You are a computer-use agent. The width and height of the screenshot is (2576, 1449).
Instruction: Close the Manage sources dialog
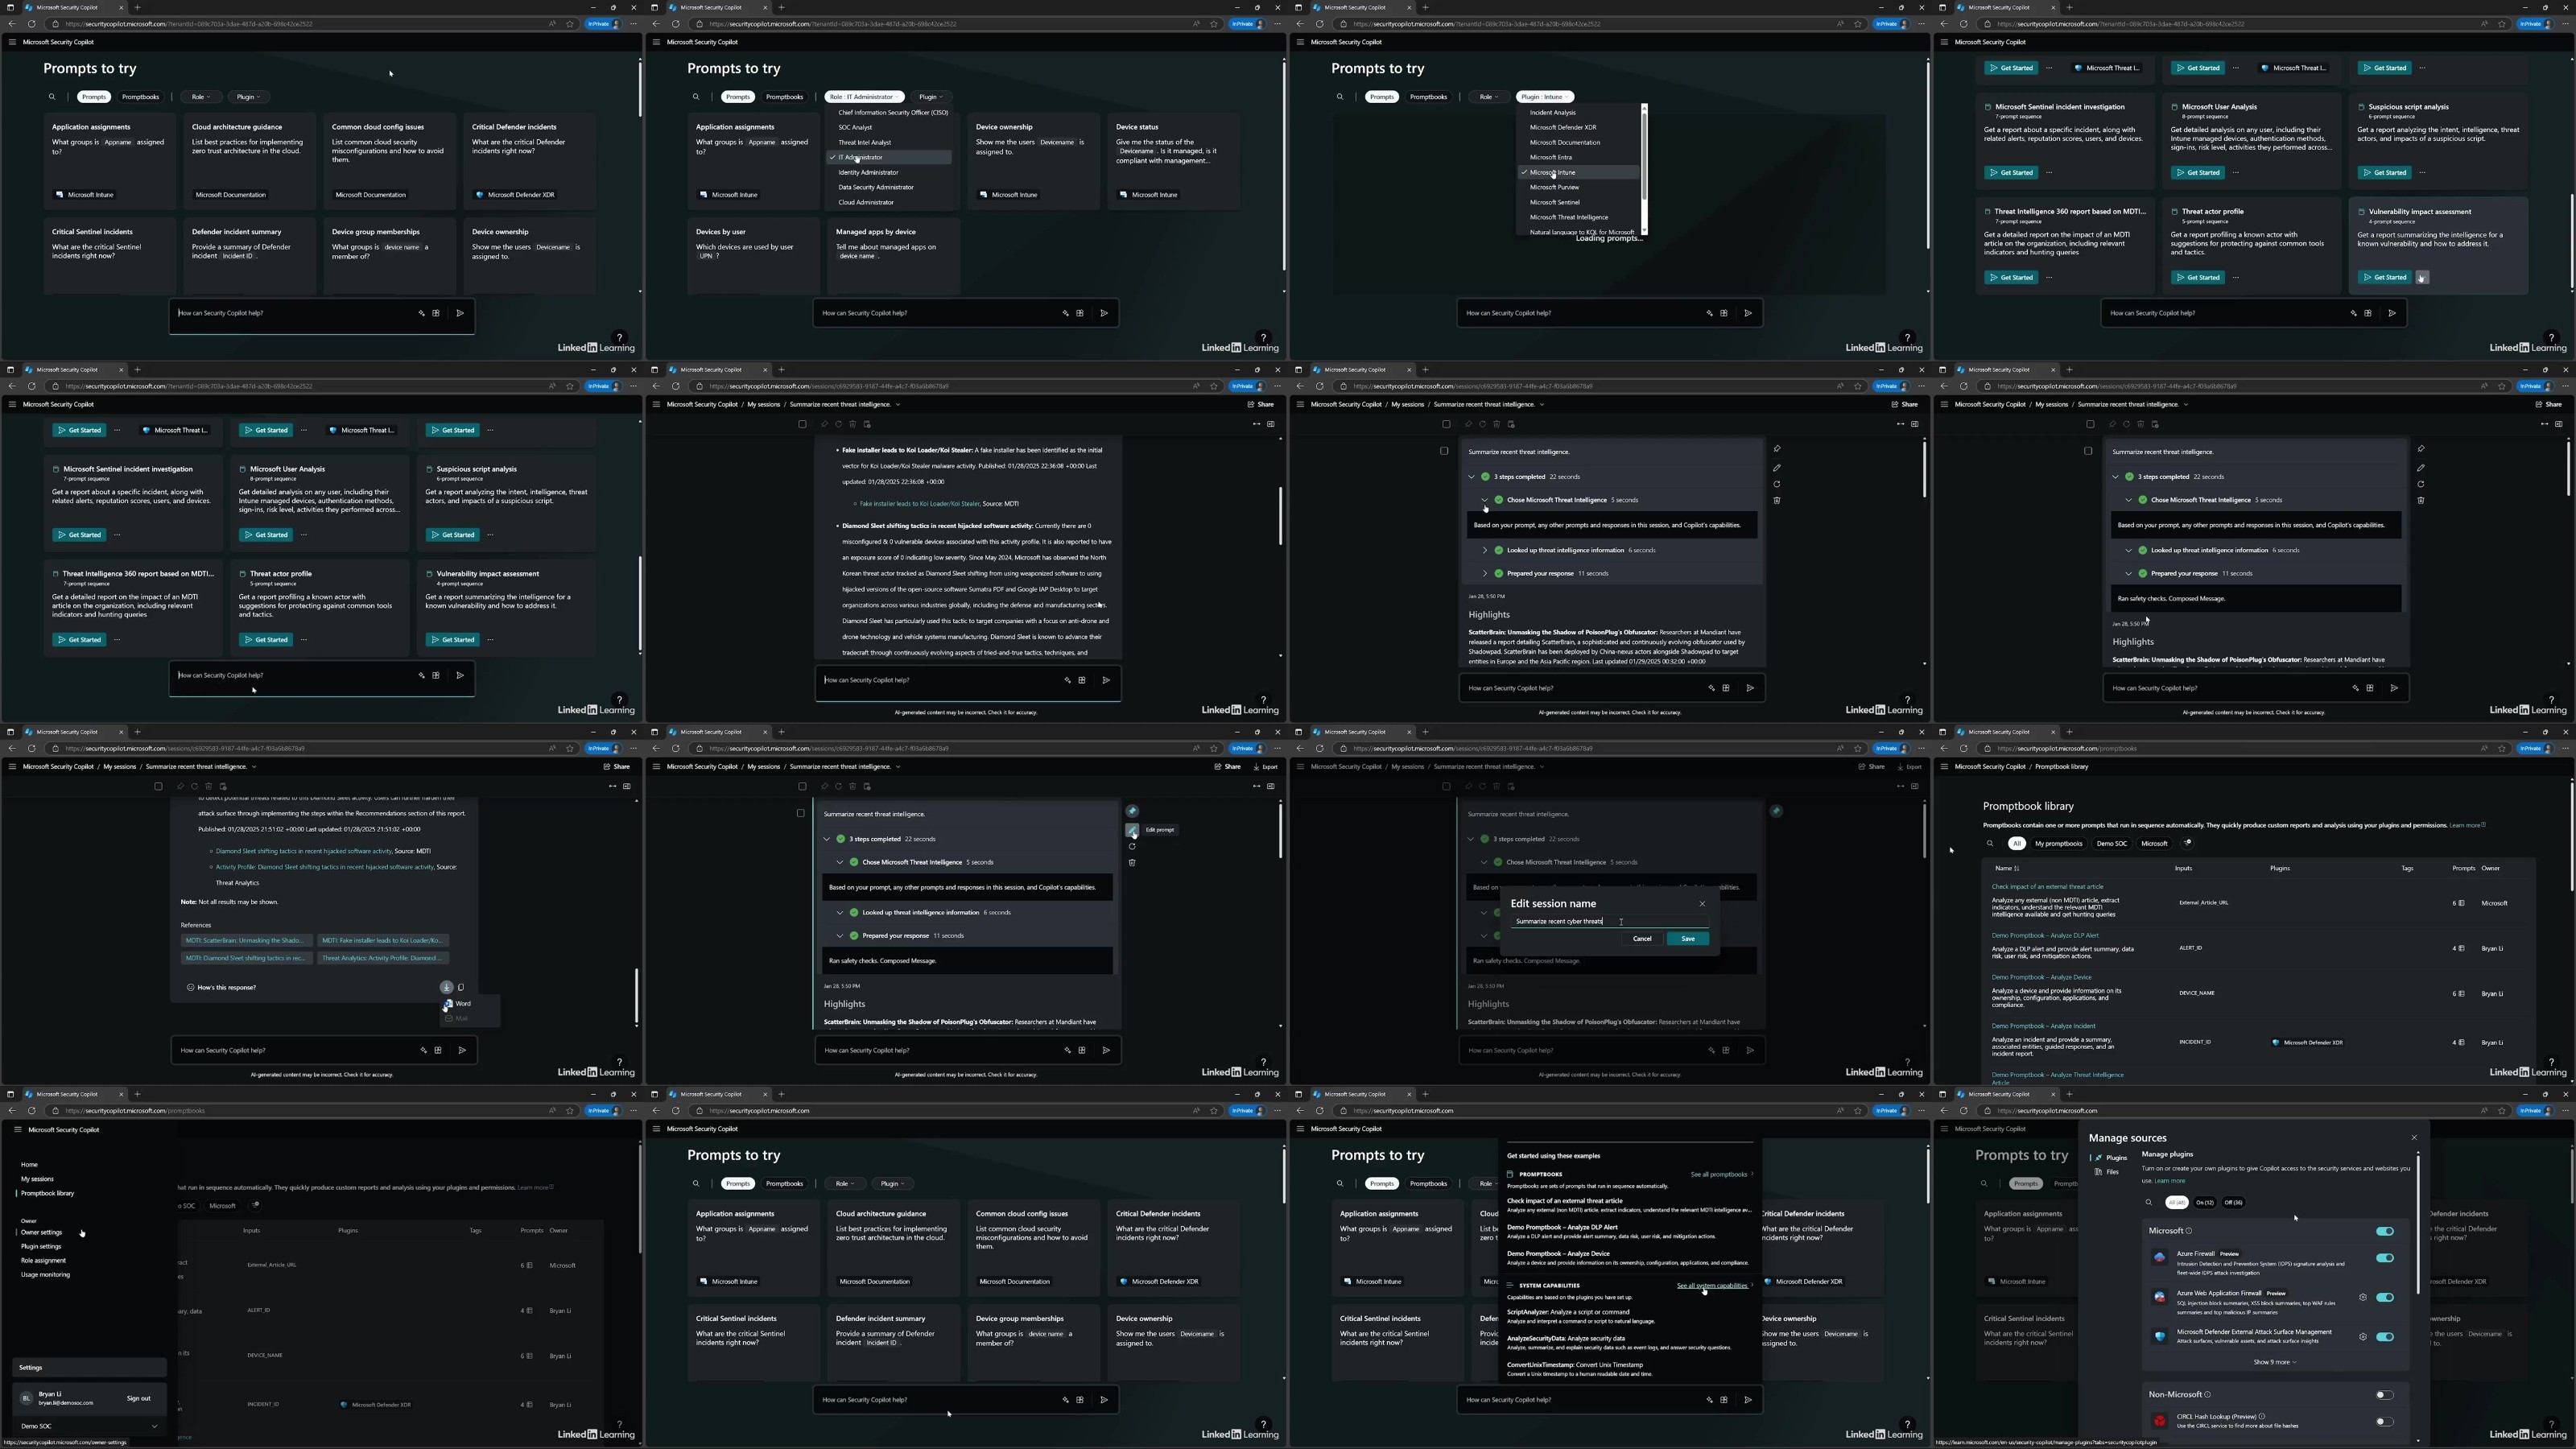tap(2414, 1137)
